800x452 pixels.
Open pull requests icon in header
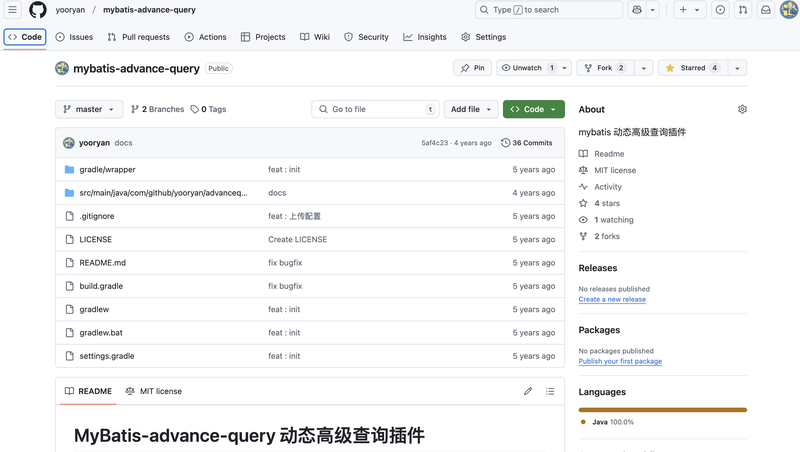tap(743, 10)
